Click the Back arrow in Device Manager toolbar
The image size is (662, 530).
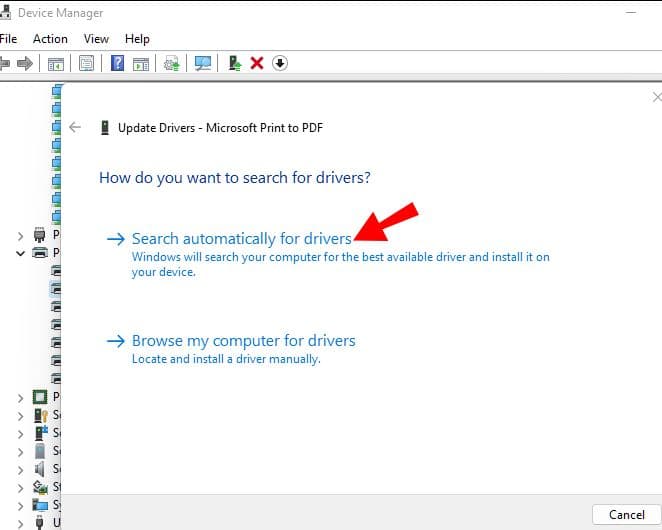[4, 64]
